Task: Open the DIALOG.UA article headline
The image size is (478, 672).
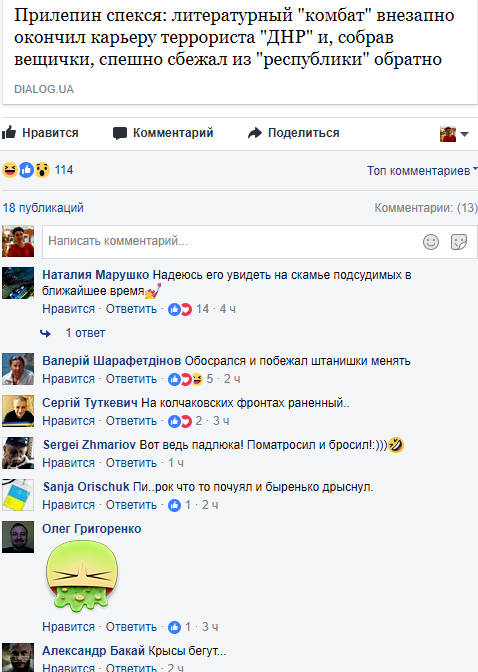Action: (x=234, y=37)
